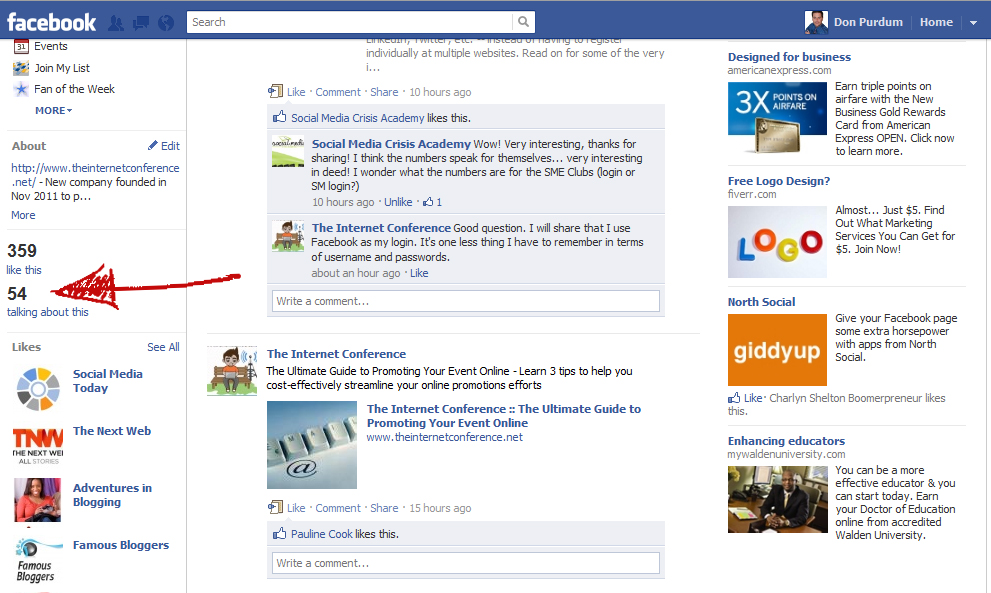Click Write a comment box under first post
Screen dimensions: 991x593
[466, 301]
